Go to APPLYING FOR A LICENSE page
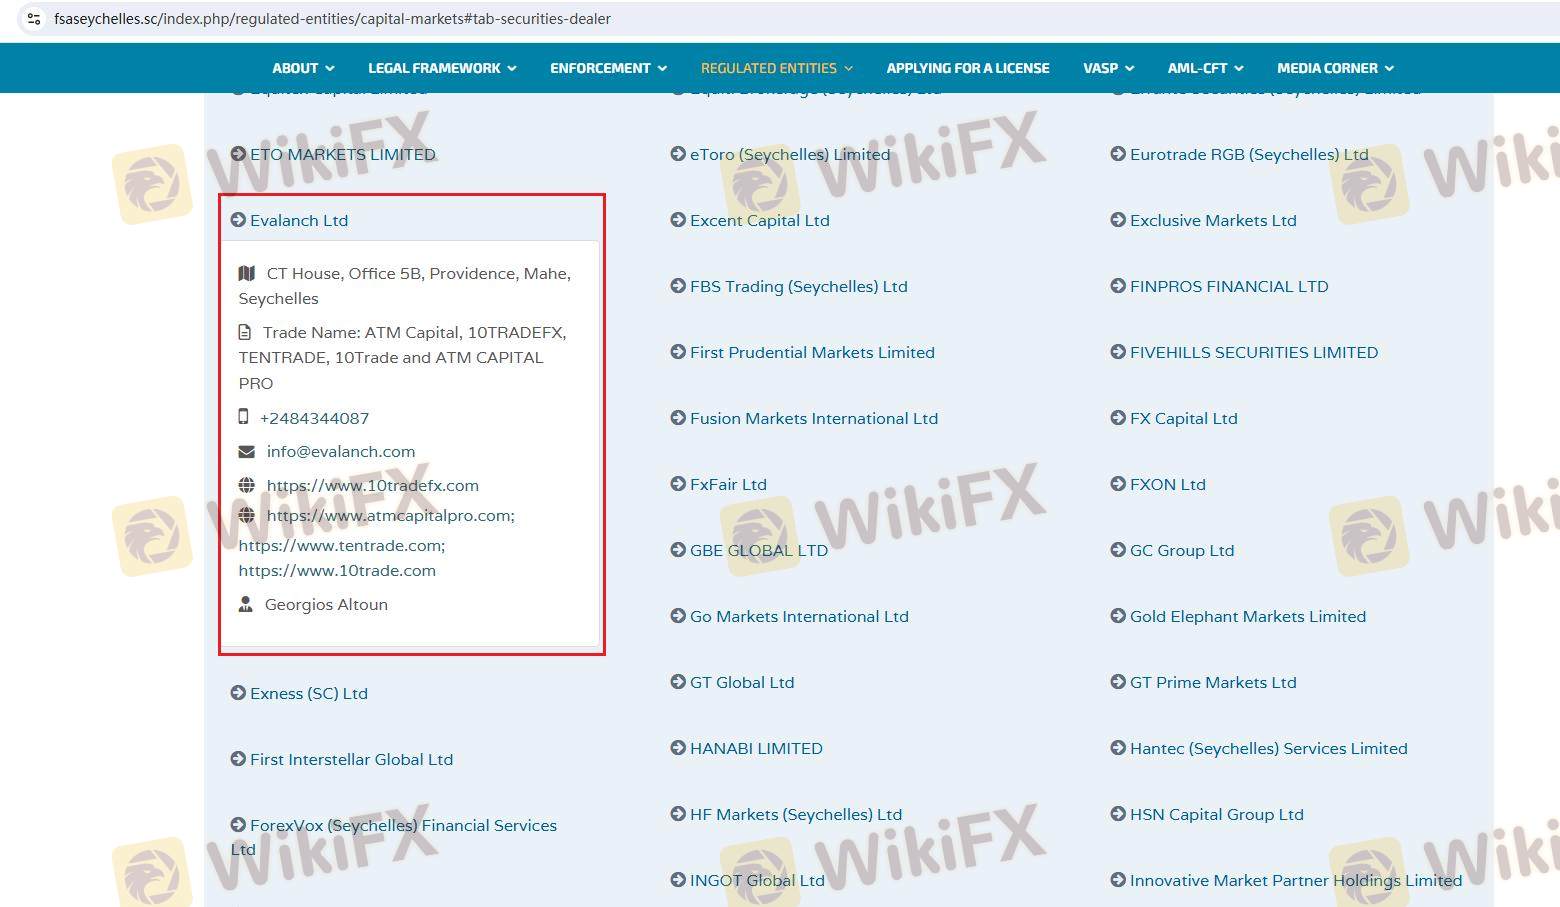Viewport: 1560px width, 907px height. point(967,68)
